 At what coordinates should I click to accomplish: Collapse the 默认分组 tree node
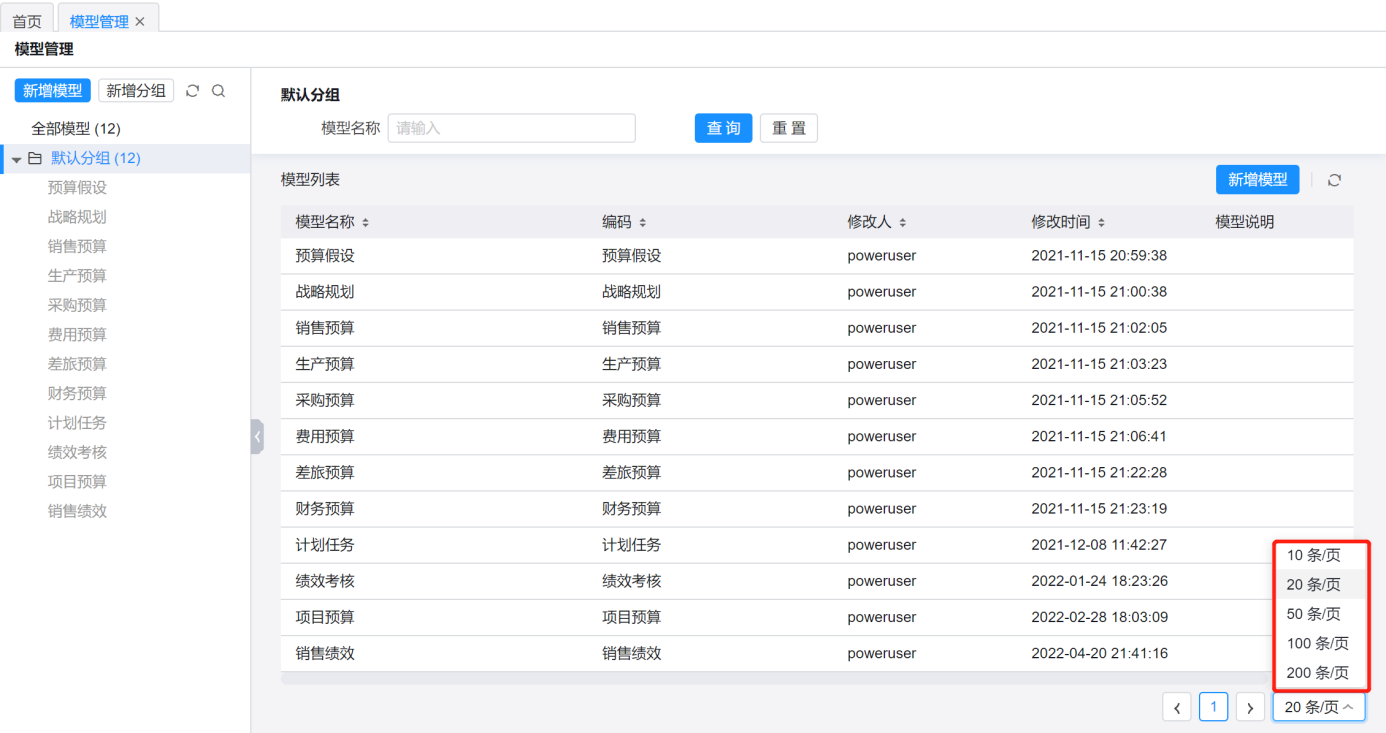pos(16,159)
